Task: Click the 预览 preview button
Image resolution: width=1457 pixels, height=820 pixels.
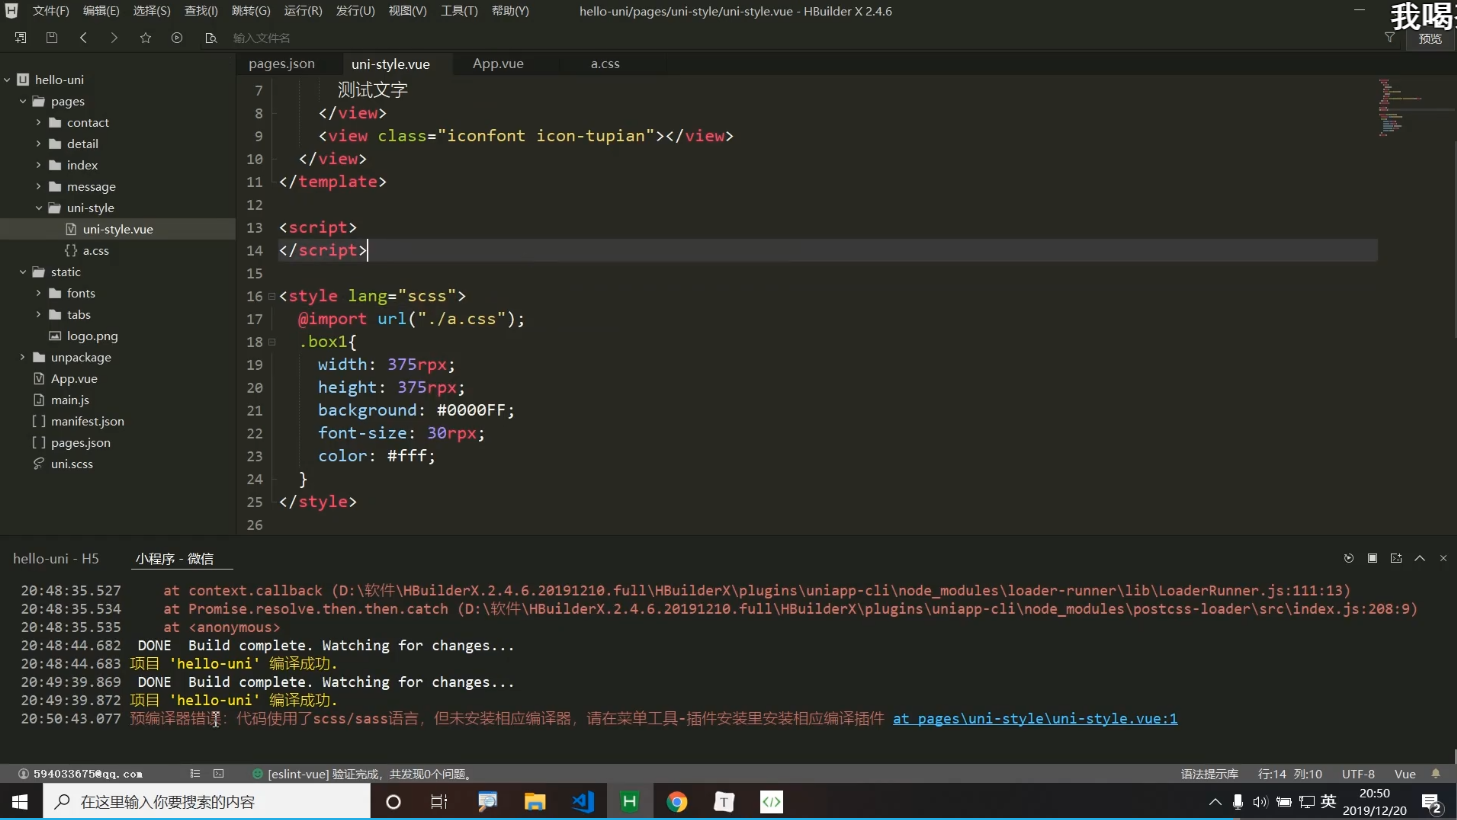Action: coord(1430,39)
